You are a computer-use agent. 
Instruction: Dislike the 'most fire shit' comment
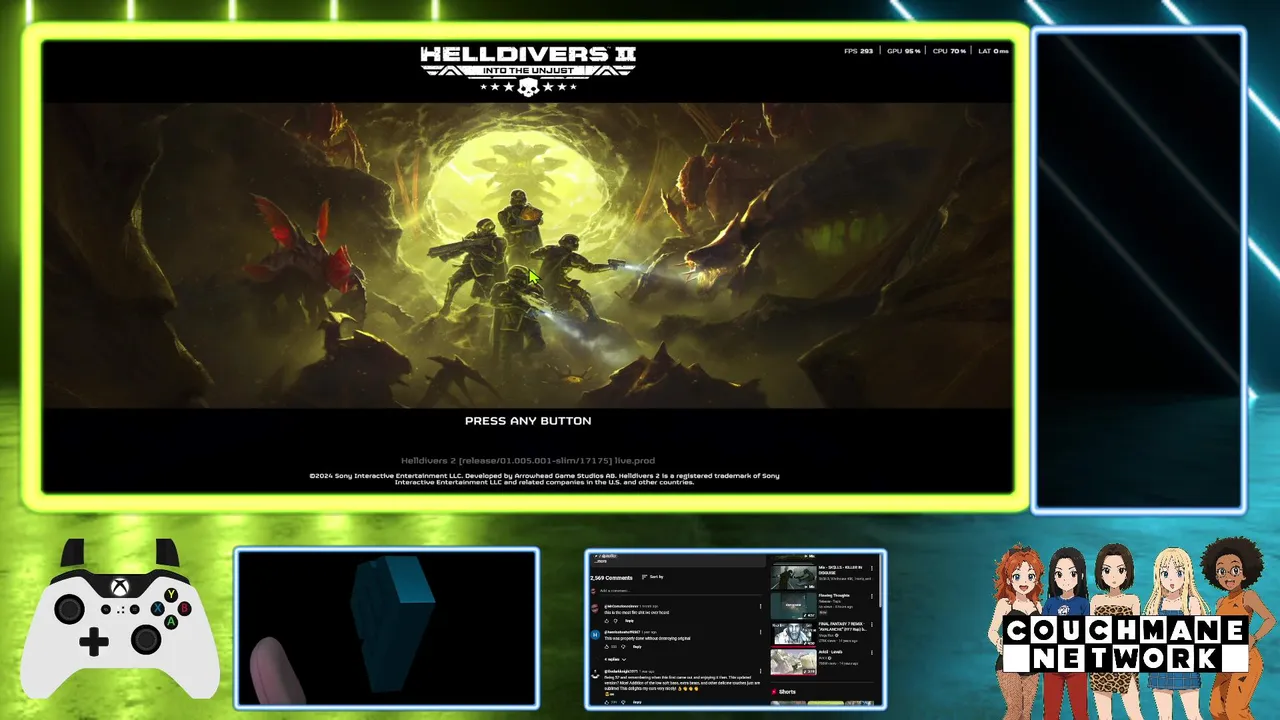(615, 621)
